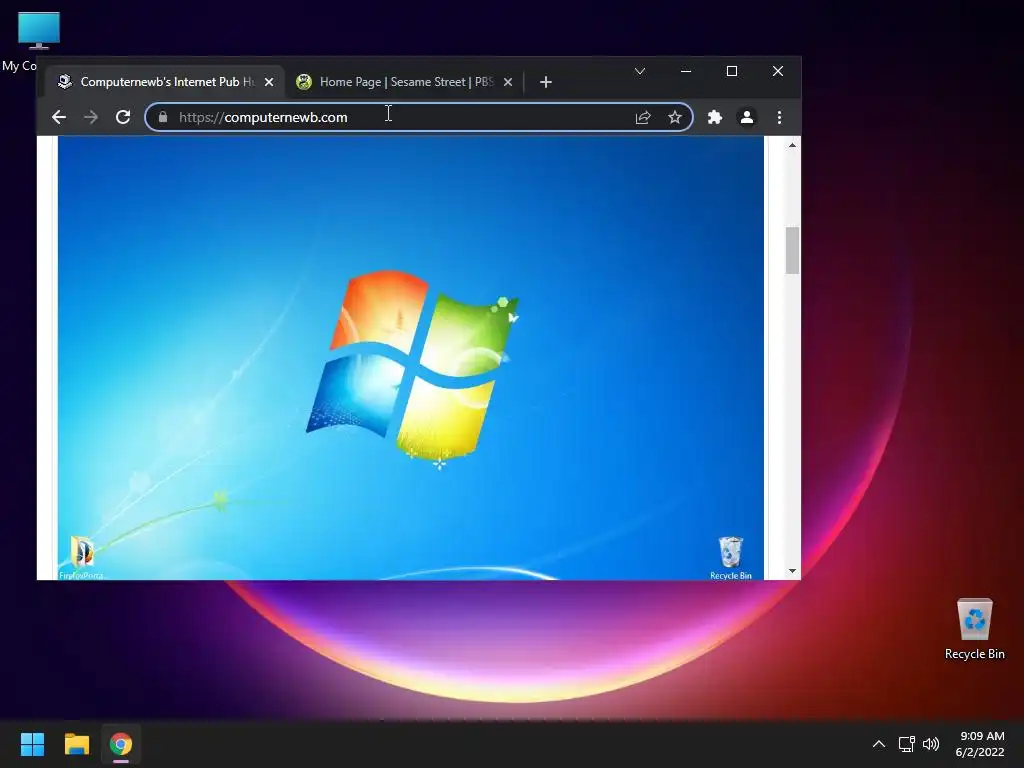Viewport: 1024px width, 768px height.
Task: Close the Sesame Street PBS tab
Action: coord(508,82)
